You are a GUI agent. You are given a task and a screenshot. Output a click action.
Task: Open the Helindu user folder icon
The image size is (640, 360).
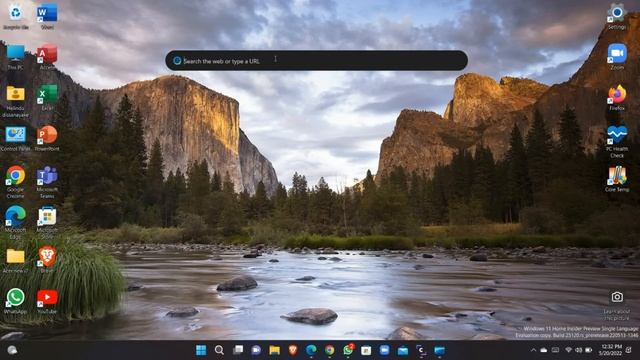point(16,101)
